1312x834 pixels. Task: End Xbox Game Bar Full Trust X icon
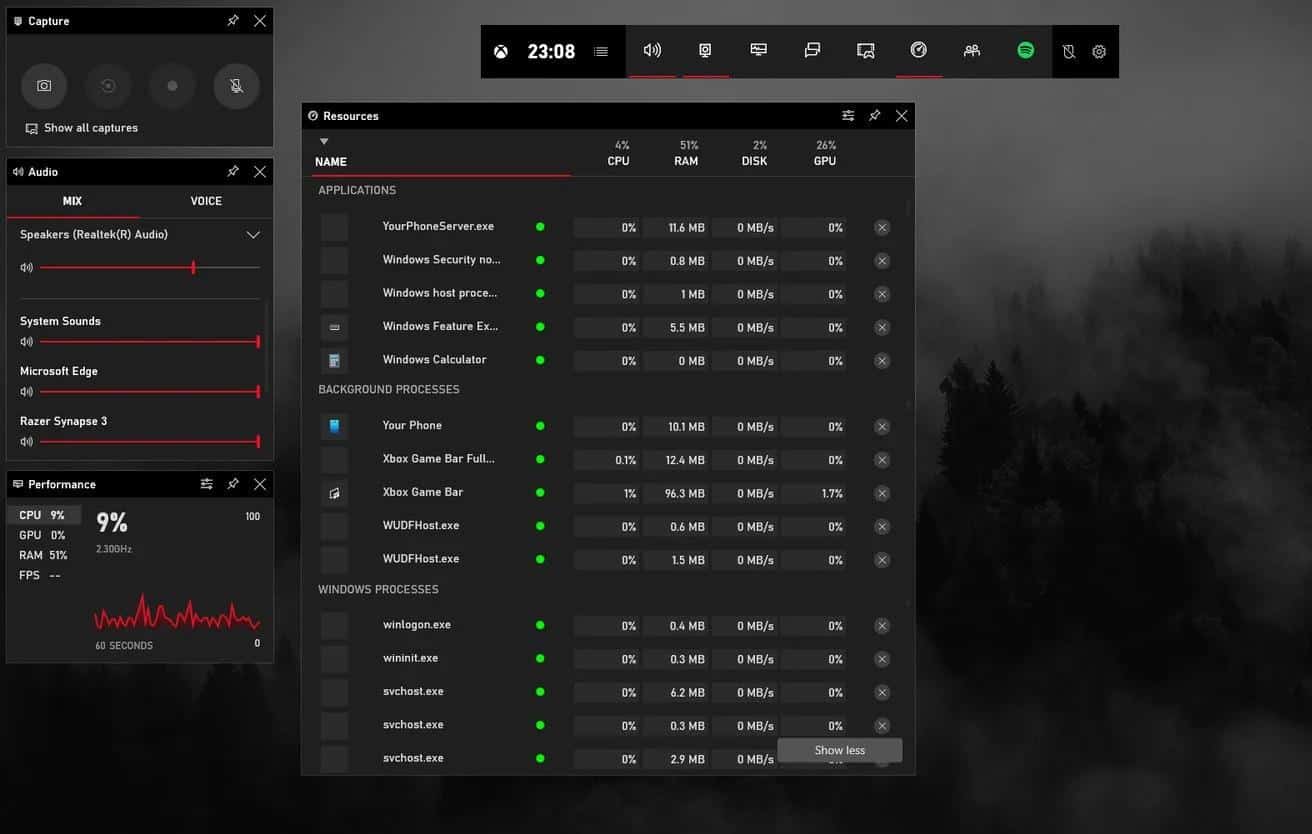[882, 460]
